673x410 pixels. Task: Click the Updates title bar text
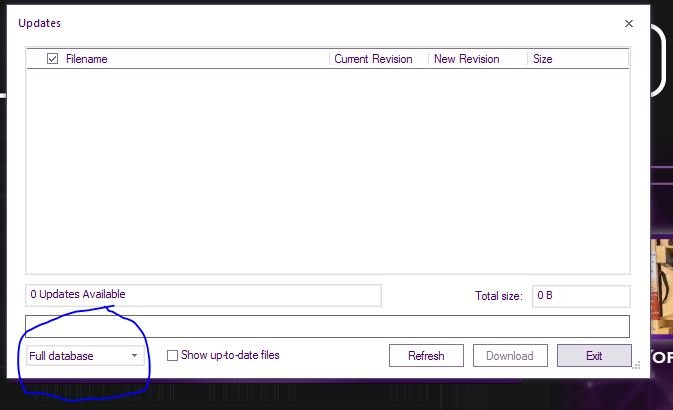tap(39, 23)
